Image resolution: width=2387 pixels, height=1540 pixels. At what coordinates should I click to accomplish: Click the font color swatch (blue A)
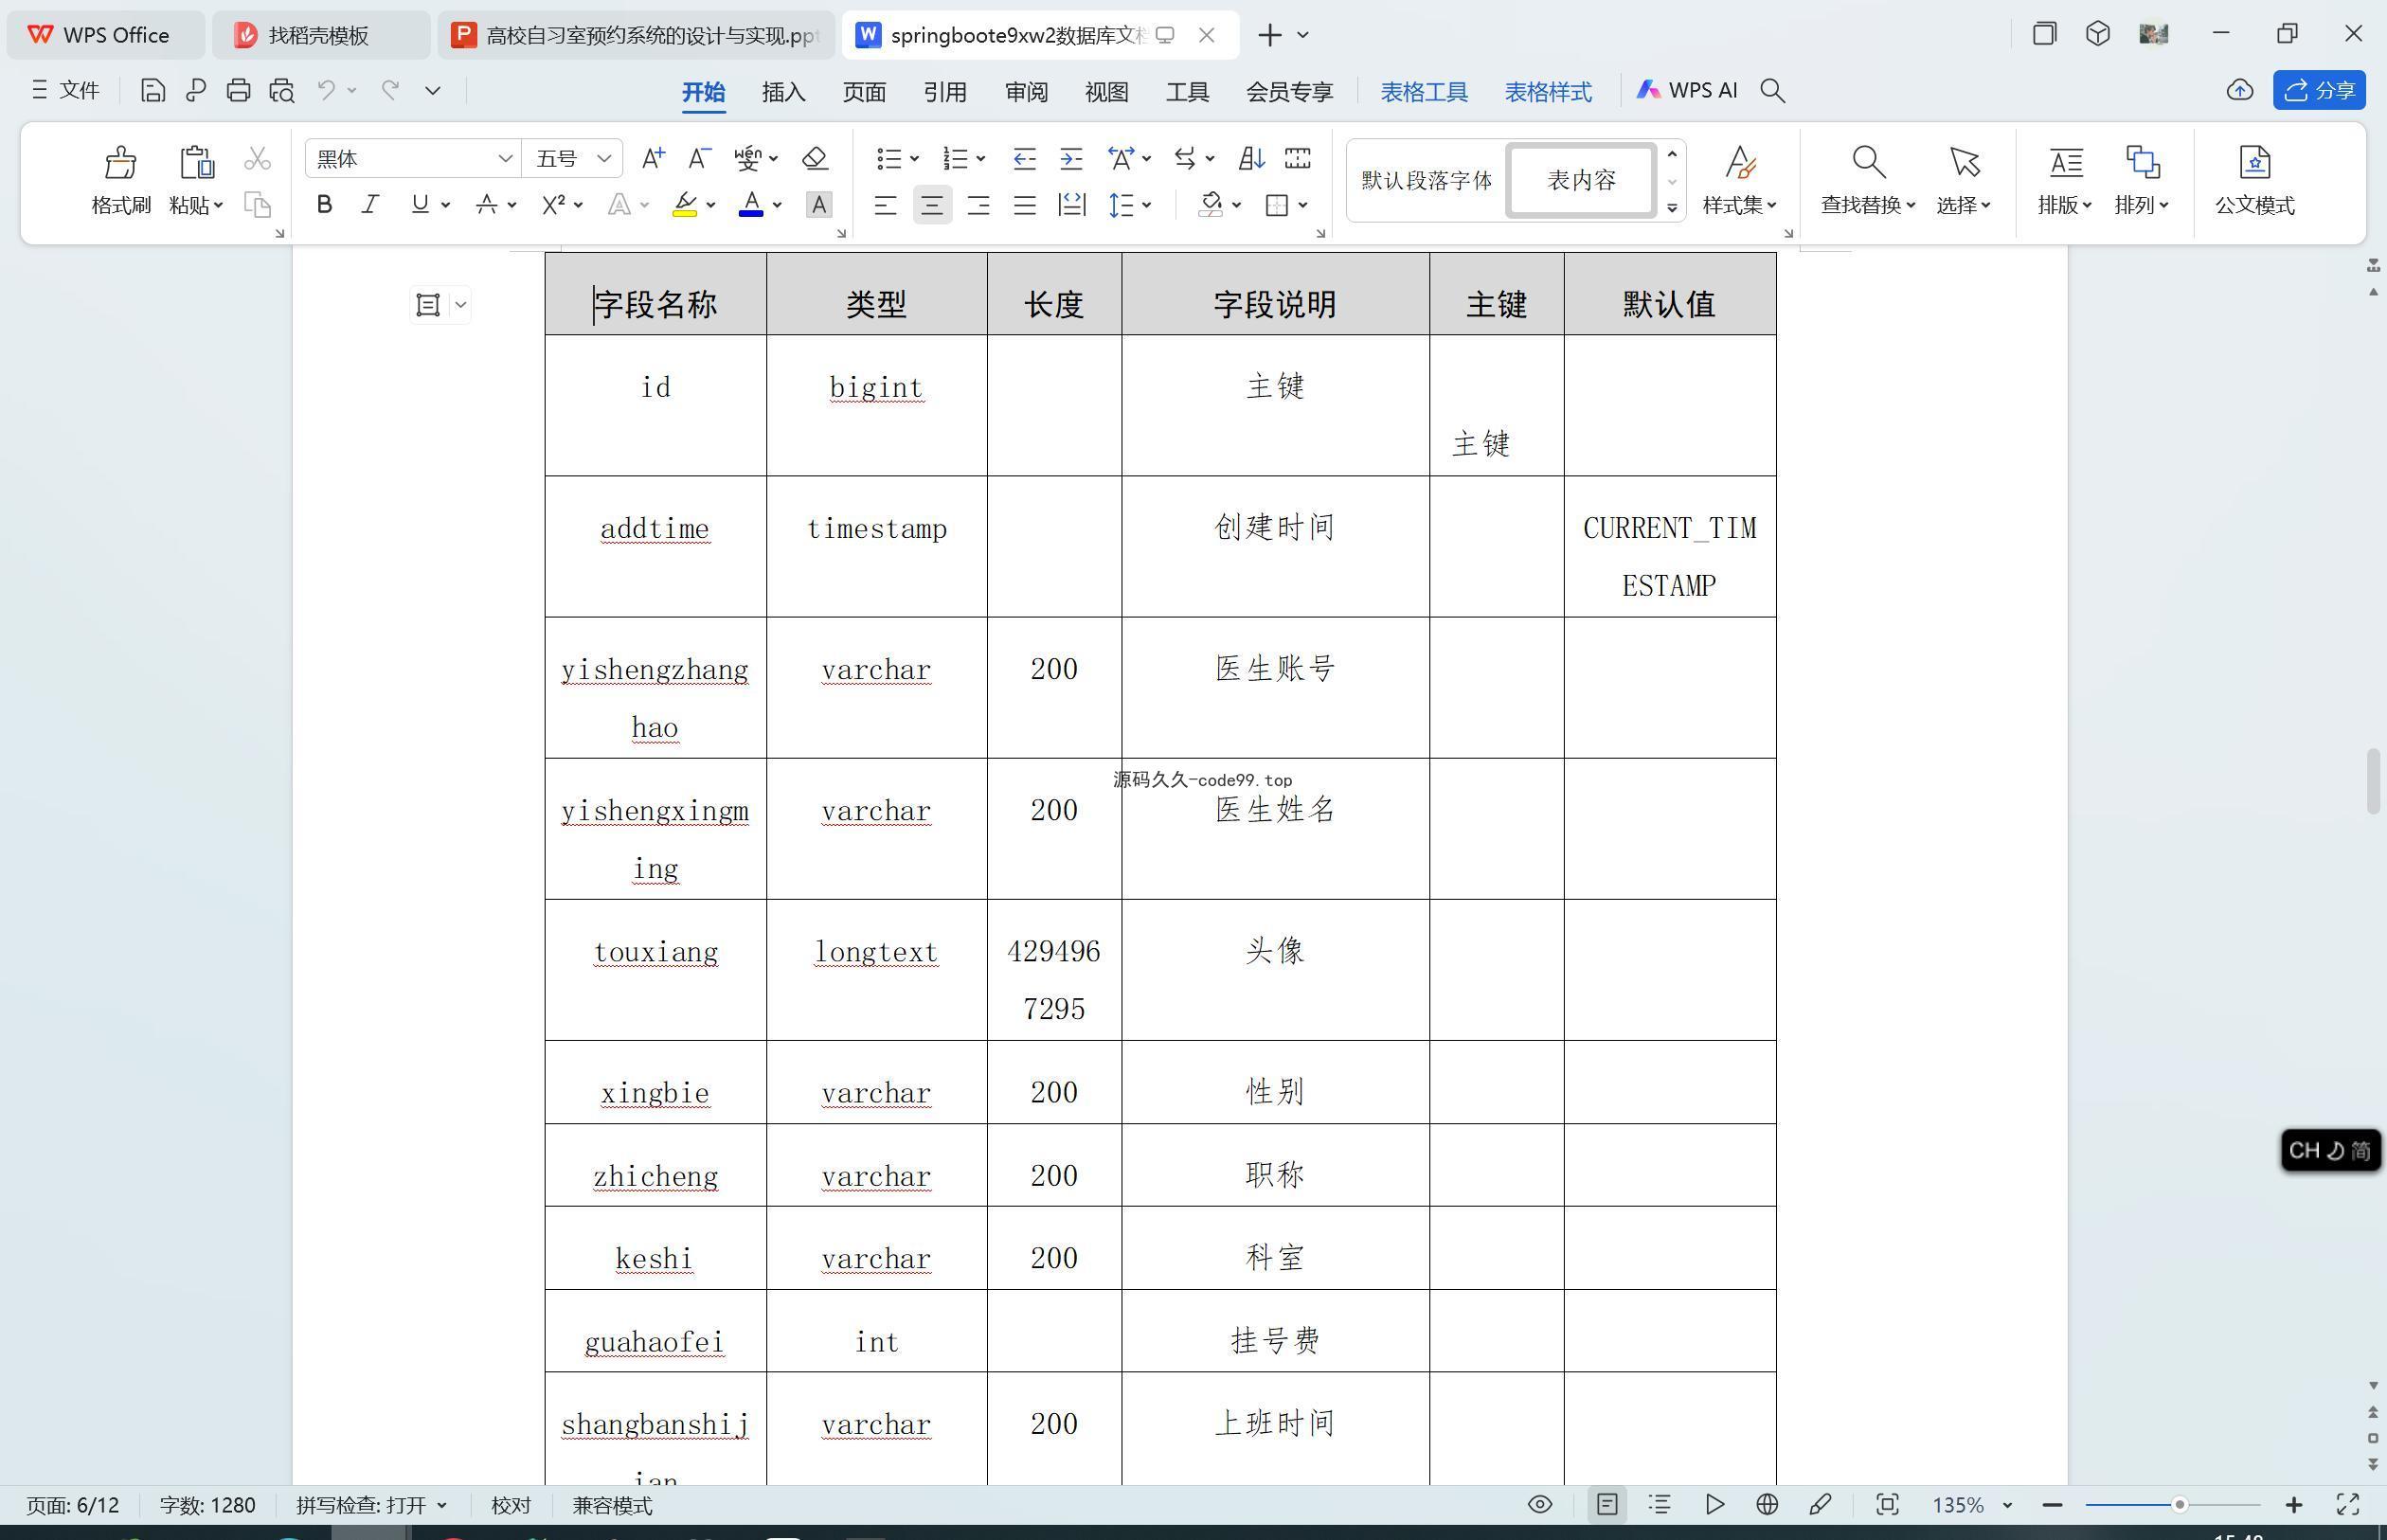(751, 205)
